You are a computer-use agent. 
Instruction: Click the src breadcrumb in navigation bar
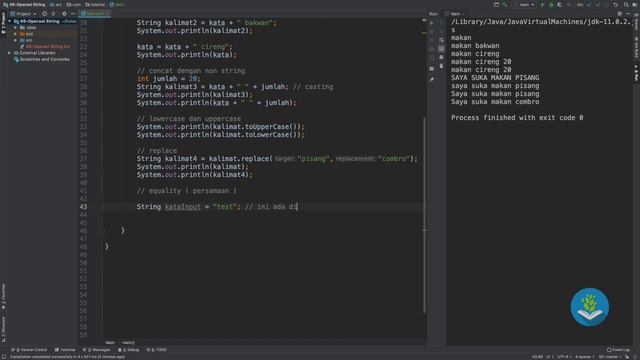click(x=56, y=4)
